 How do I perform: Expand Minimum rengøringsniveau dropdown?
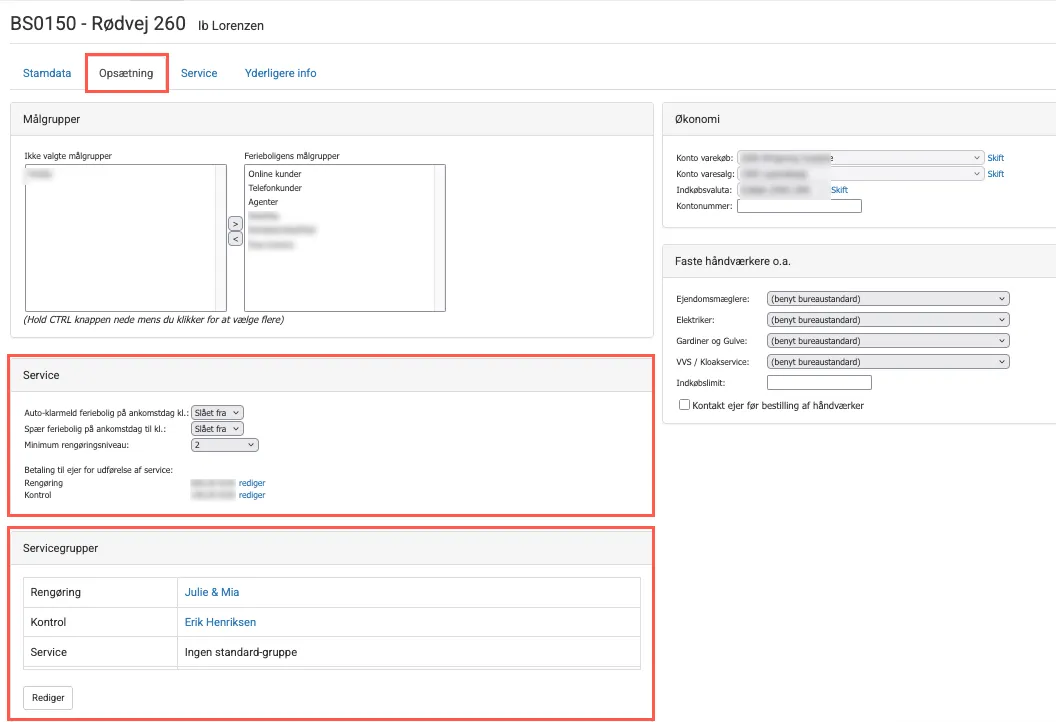click(x=224, y=445)
